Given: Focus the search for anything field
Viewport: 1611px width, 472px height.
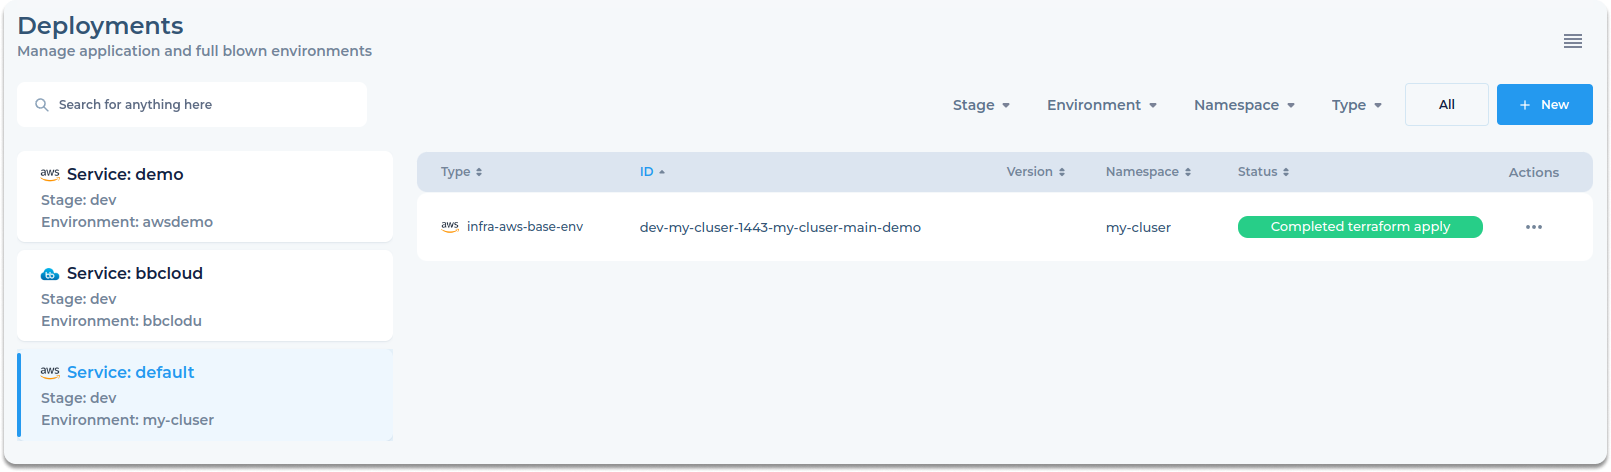Looking at the screenshot, I should pyautogui.click(x=192, y=104).
